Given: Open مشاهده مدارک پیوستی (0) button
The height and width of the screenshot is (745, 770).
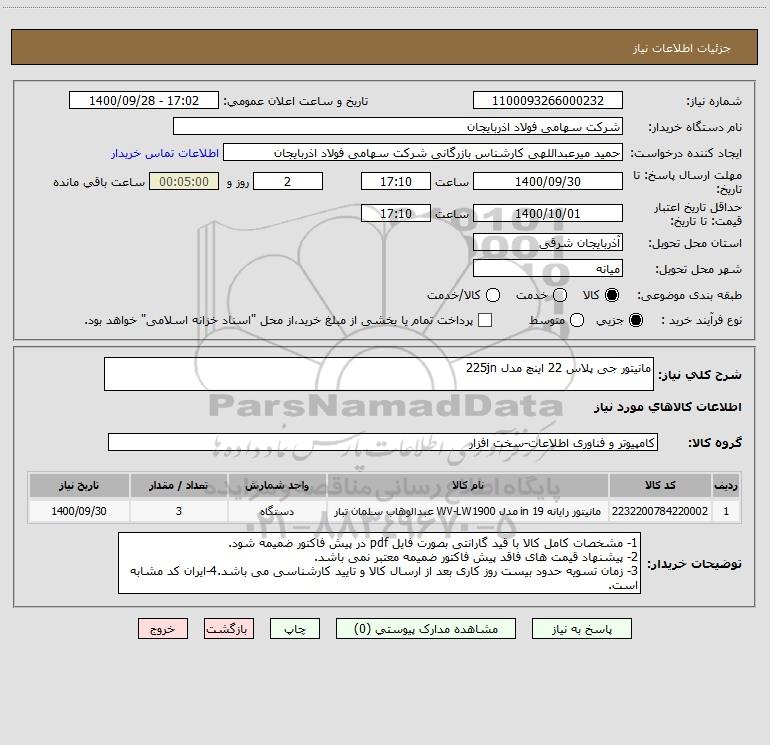Looking at the screenshot, I should (x=426, y=629).
